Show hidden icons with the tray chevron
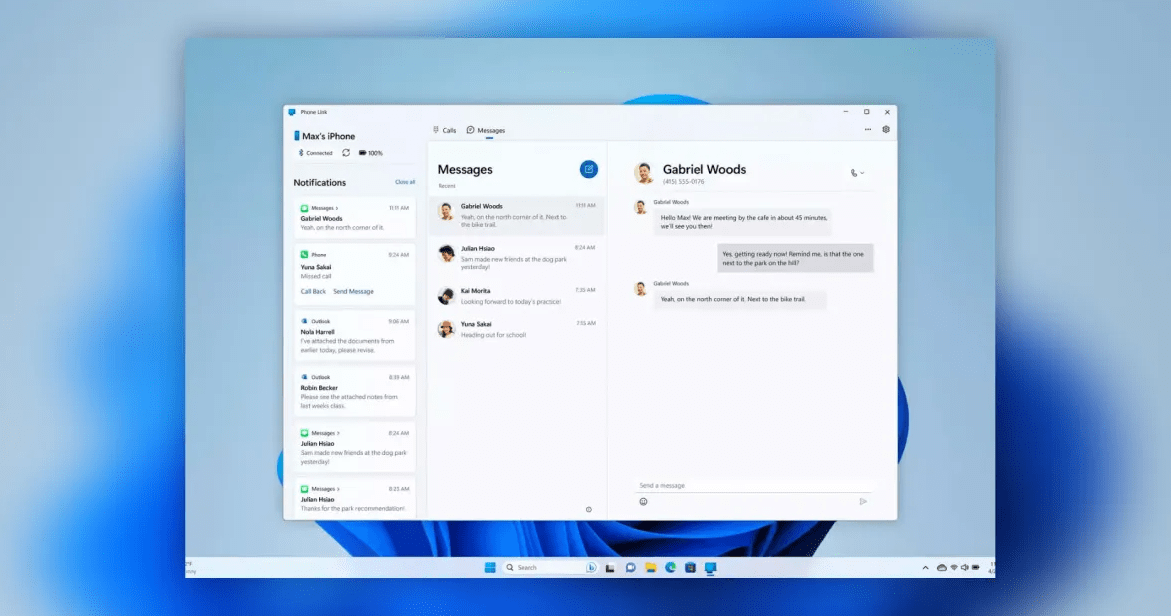 point(925,567)
